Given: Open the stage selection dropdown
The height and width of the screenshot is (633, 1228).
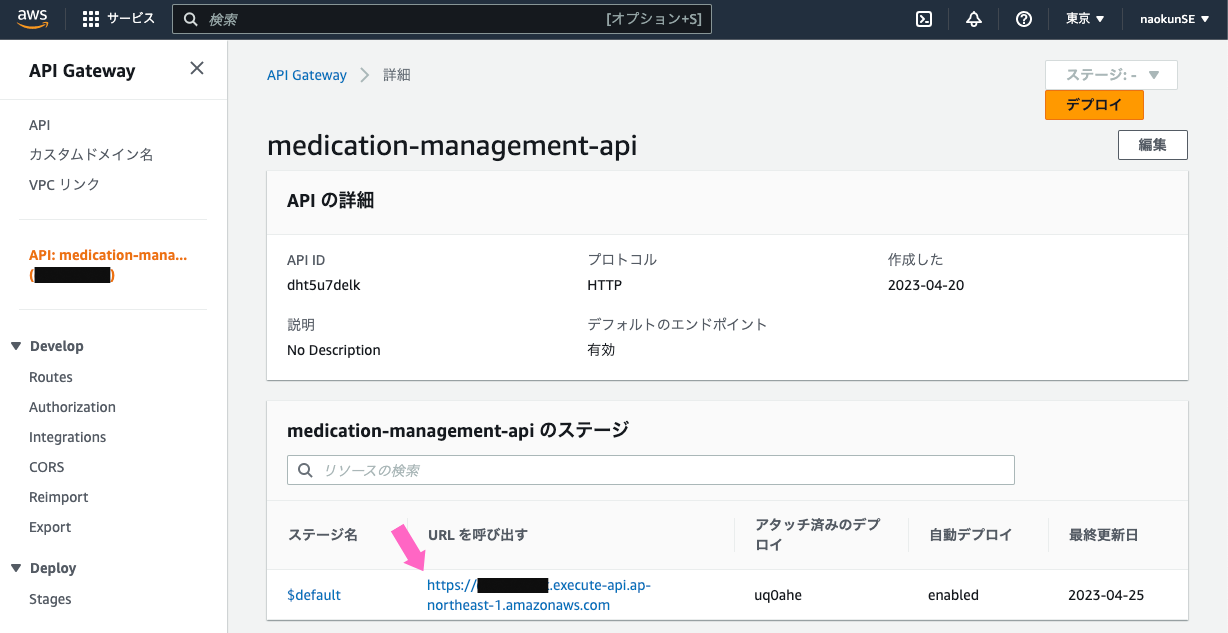Looking at the screenshot, I should 1111,75.
